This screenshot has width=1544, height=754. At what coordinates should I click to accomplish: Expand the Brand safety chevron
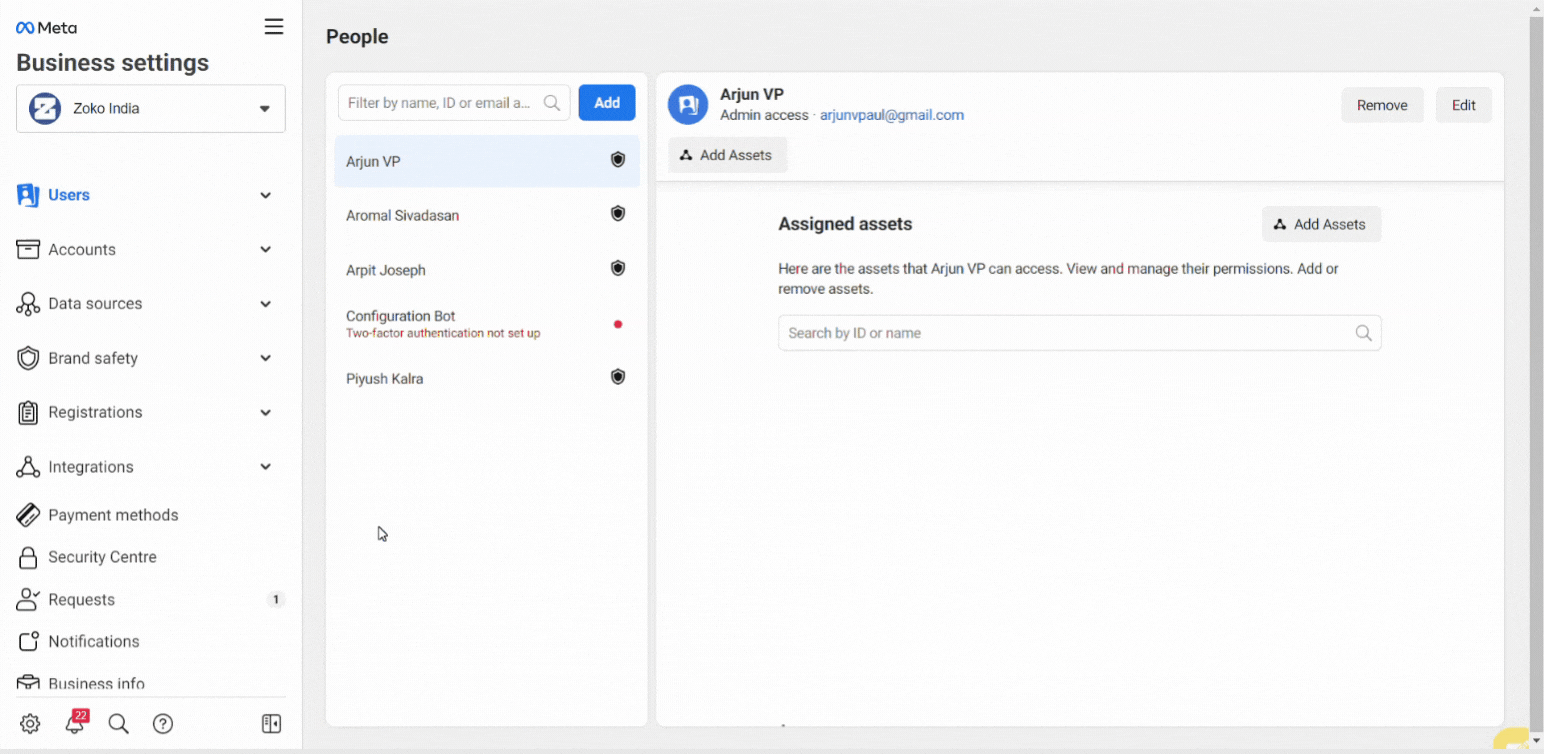click(265, 358)
